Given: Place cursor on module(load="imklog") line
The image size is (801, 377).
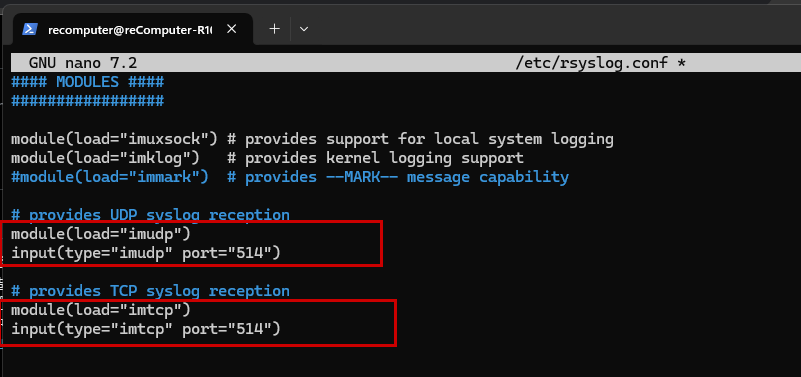Looking at the screenshot, I should (105, 158).
